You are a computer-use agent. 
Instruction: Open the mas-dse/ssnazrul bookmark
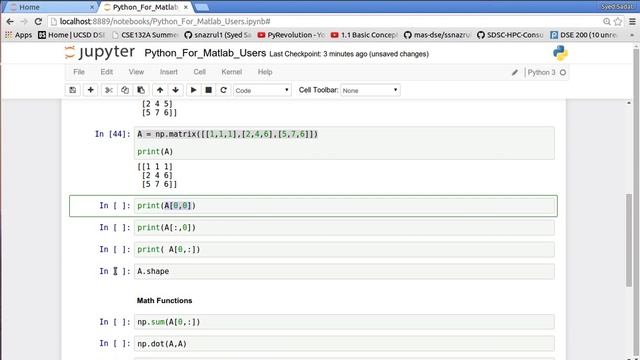tap(437, 35)
